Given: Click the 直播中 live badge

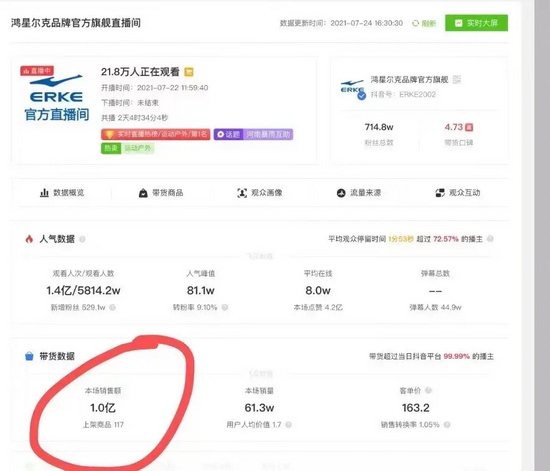Looking at the screenshot, I should point(37,71).
